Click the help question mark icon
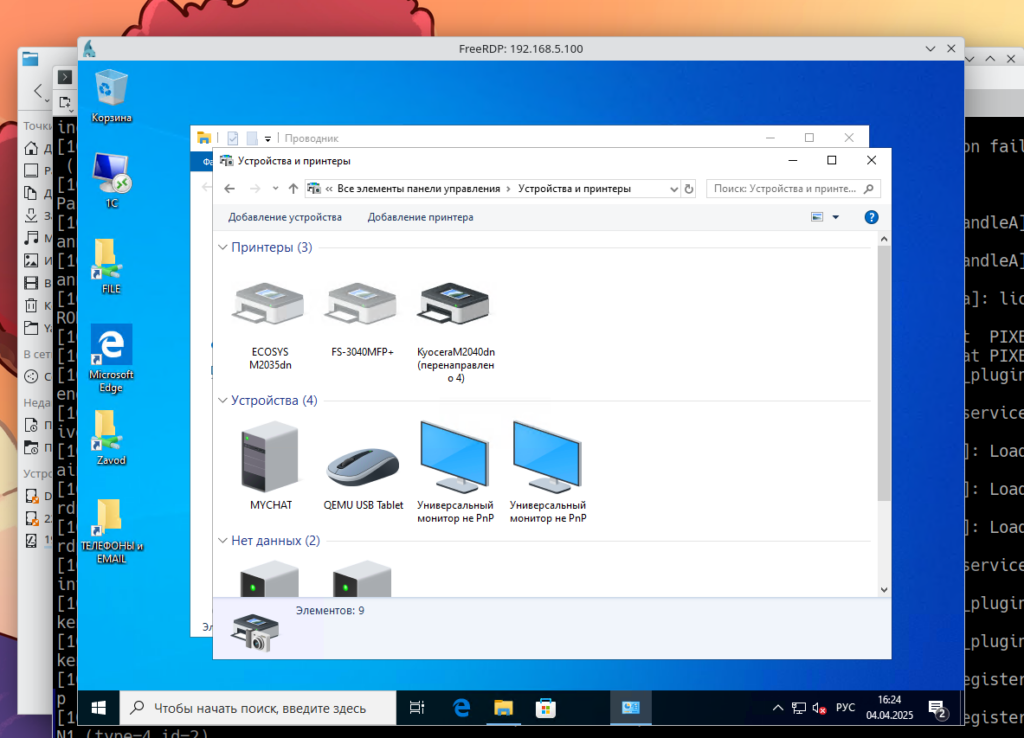The width and height of the screenshot is (1024, 738). tap(871, 217)
